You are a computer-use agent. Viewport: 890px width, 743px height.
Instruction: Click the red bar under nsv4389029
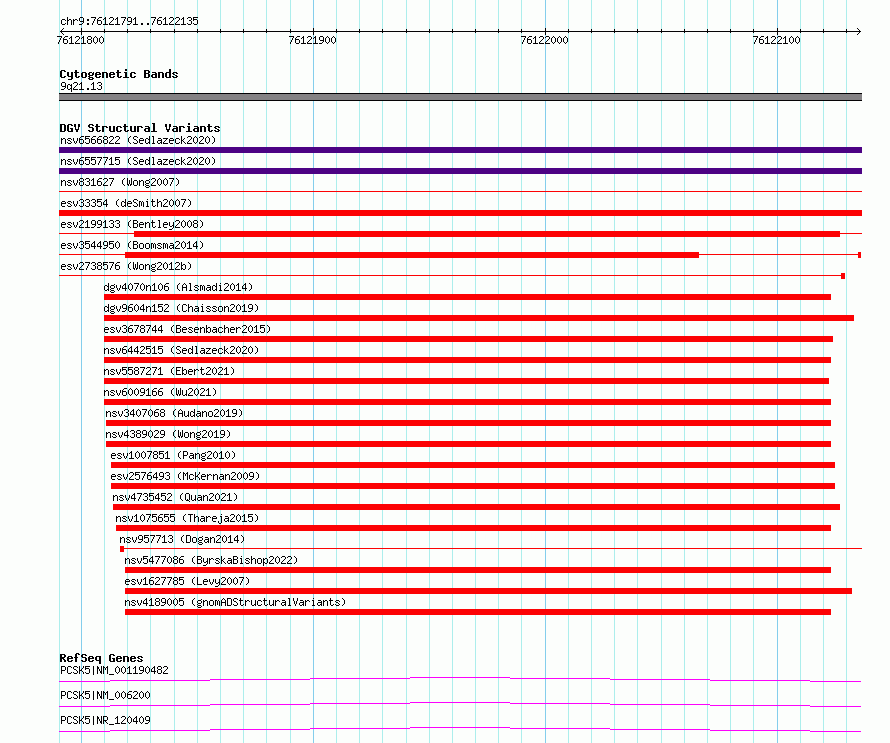(468, 444)
